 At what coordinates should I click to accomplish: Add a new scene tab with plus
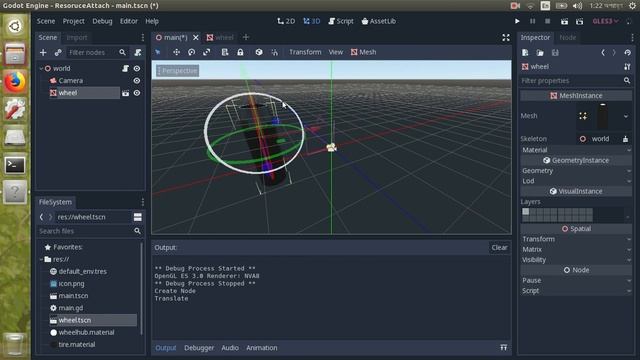pyautogui.click(x=246, y=38)
